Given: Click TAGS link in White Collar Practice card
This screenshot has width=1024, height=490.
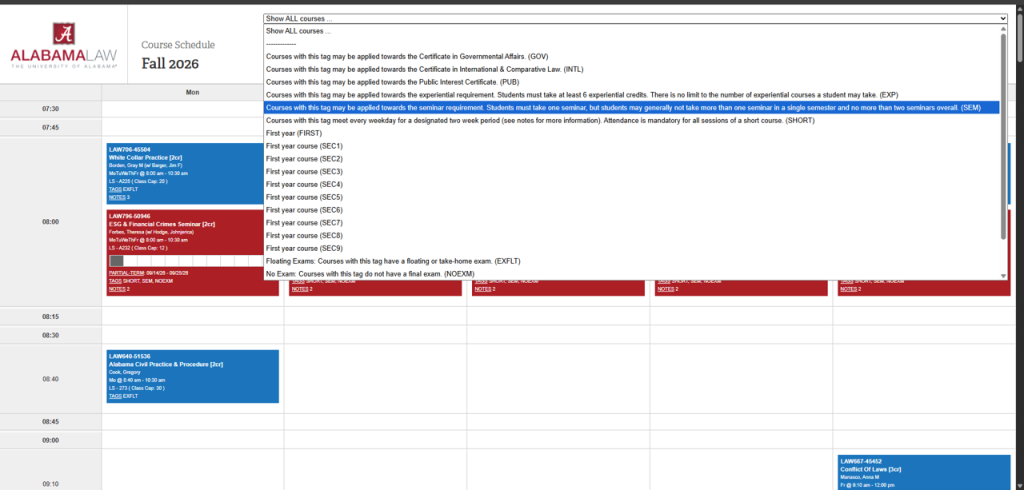Looking at the screenshot, I should coord(115,189).
